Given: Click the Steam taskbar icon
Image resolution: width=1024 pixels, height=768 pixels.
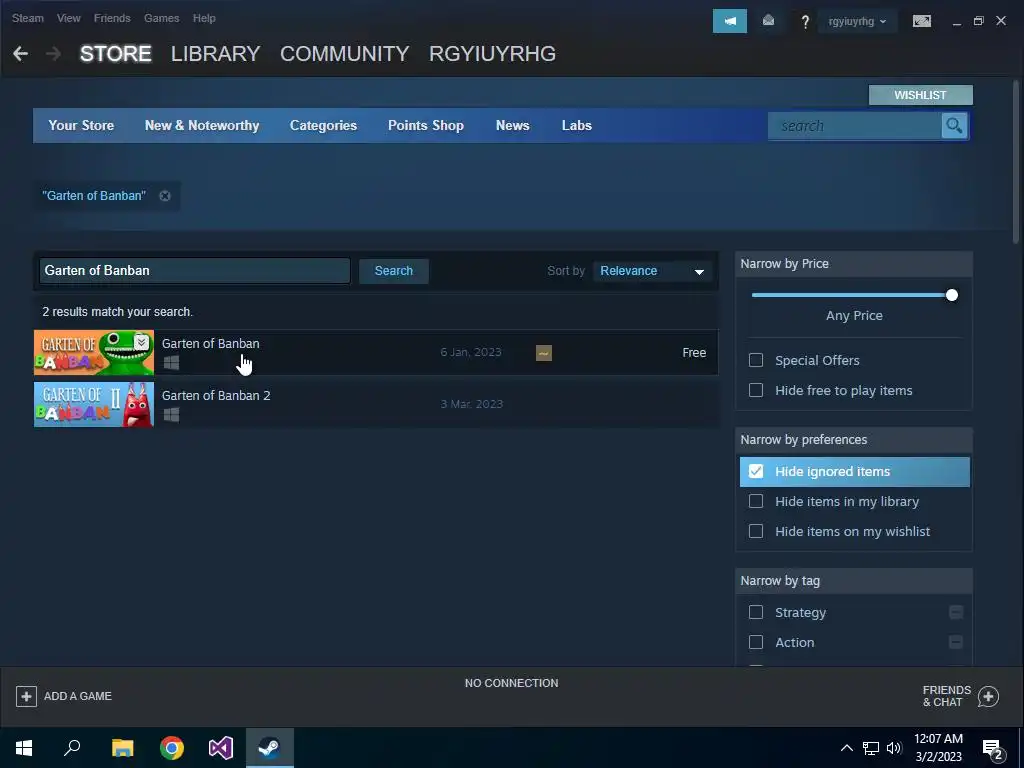Looking at the screenshot, I should pos(269,748).
